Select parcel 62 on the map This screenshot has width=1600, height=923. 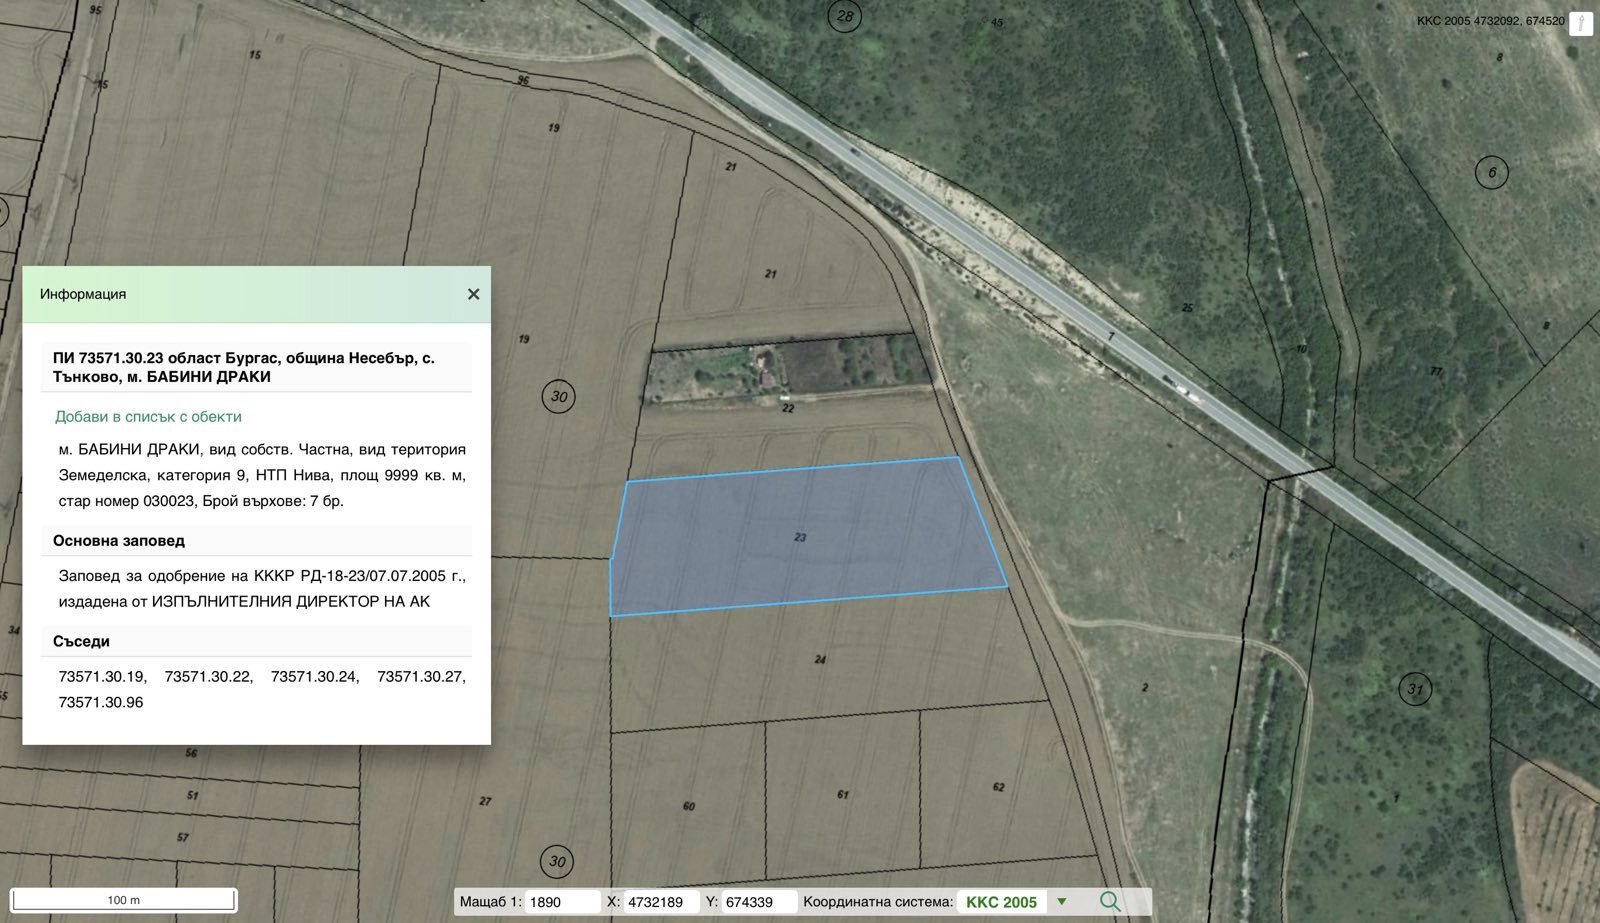coord(998,787)
